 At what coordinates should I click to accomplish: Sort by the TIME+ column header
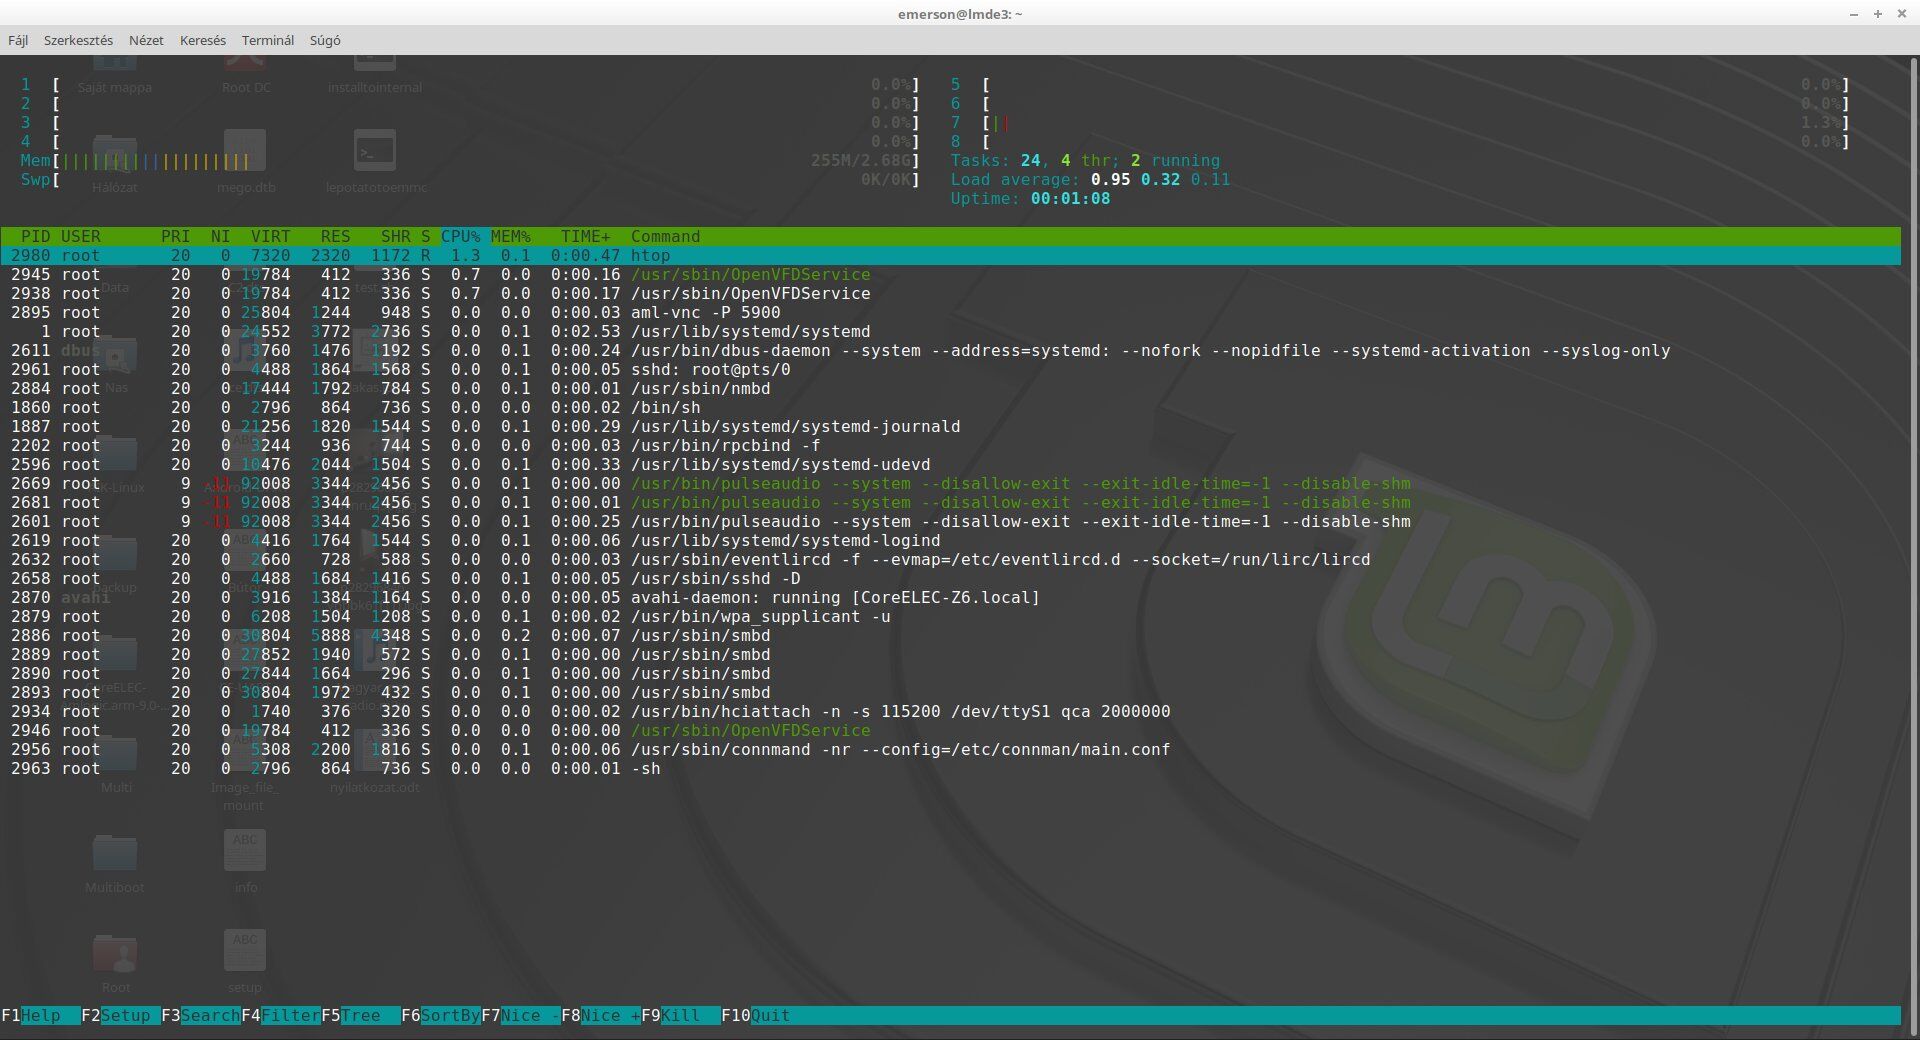pos(585,237)
